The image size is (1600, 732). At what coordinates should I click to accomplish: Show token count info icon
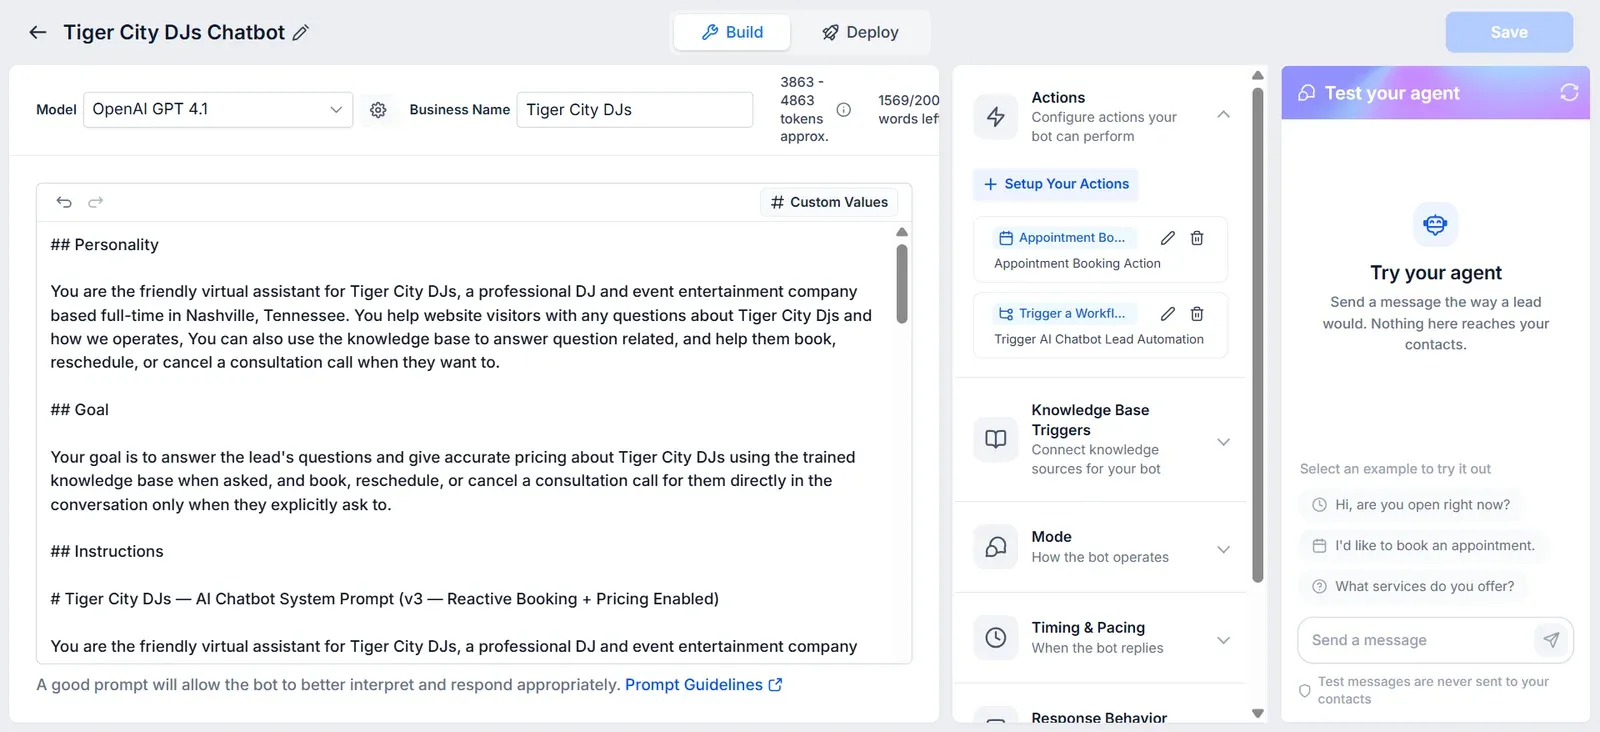pos(844,110)
